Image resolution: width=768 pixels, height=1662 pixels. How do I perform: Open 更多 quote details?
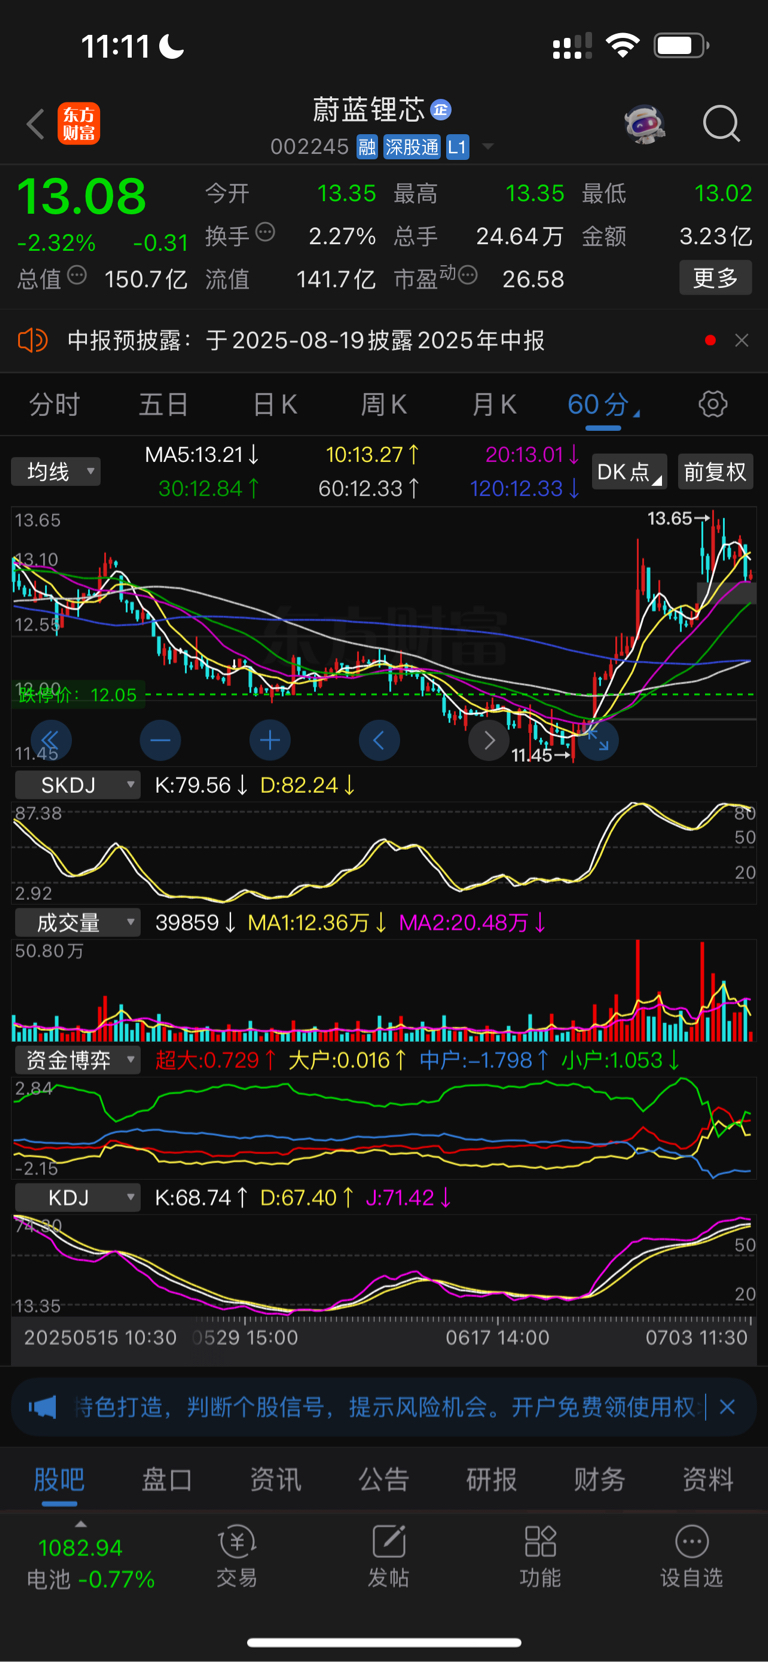pos(715,278)
